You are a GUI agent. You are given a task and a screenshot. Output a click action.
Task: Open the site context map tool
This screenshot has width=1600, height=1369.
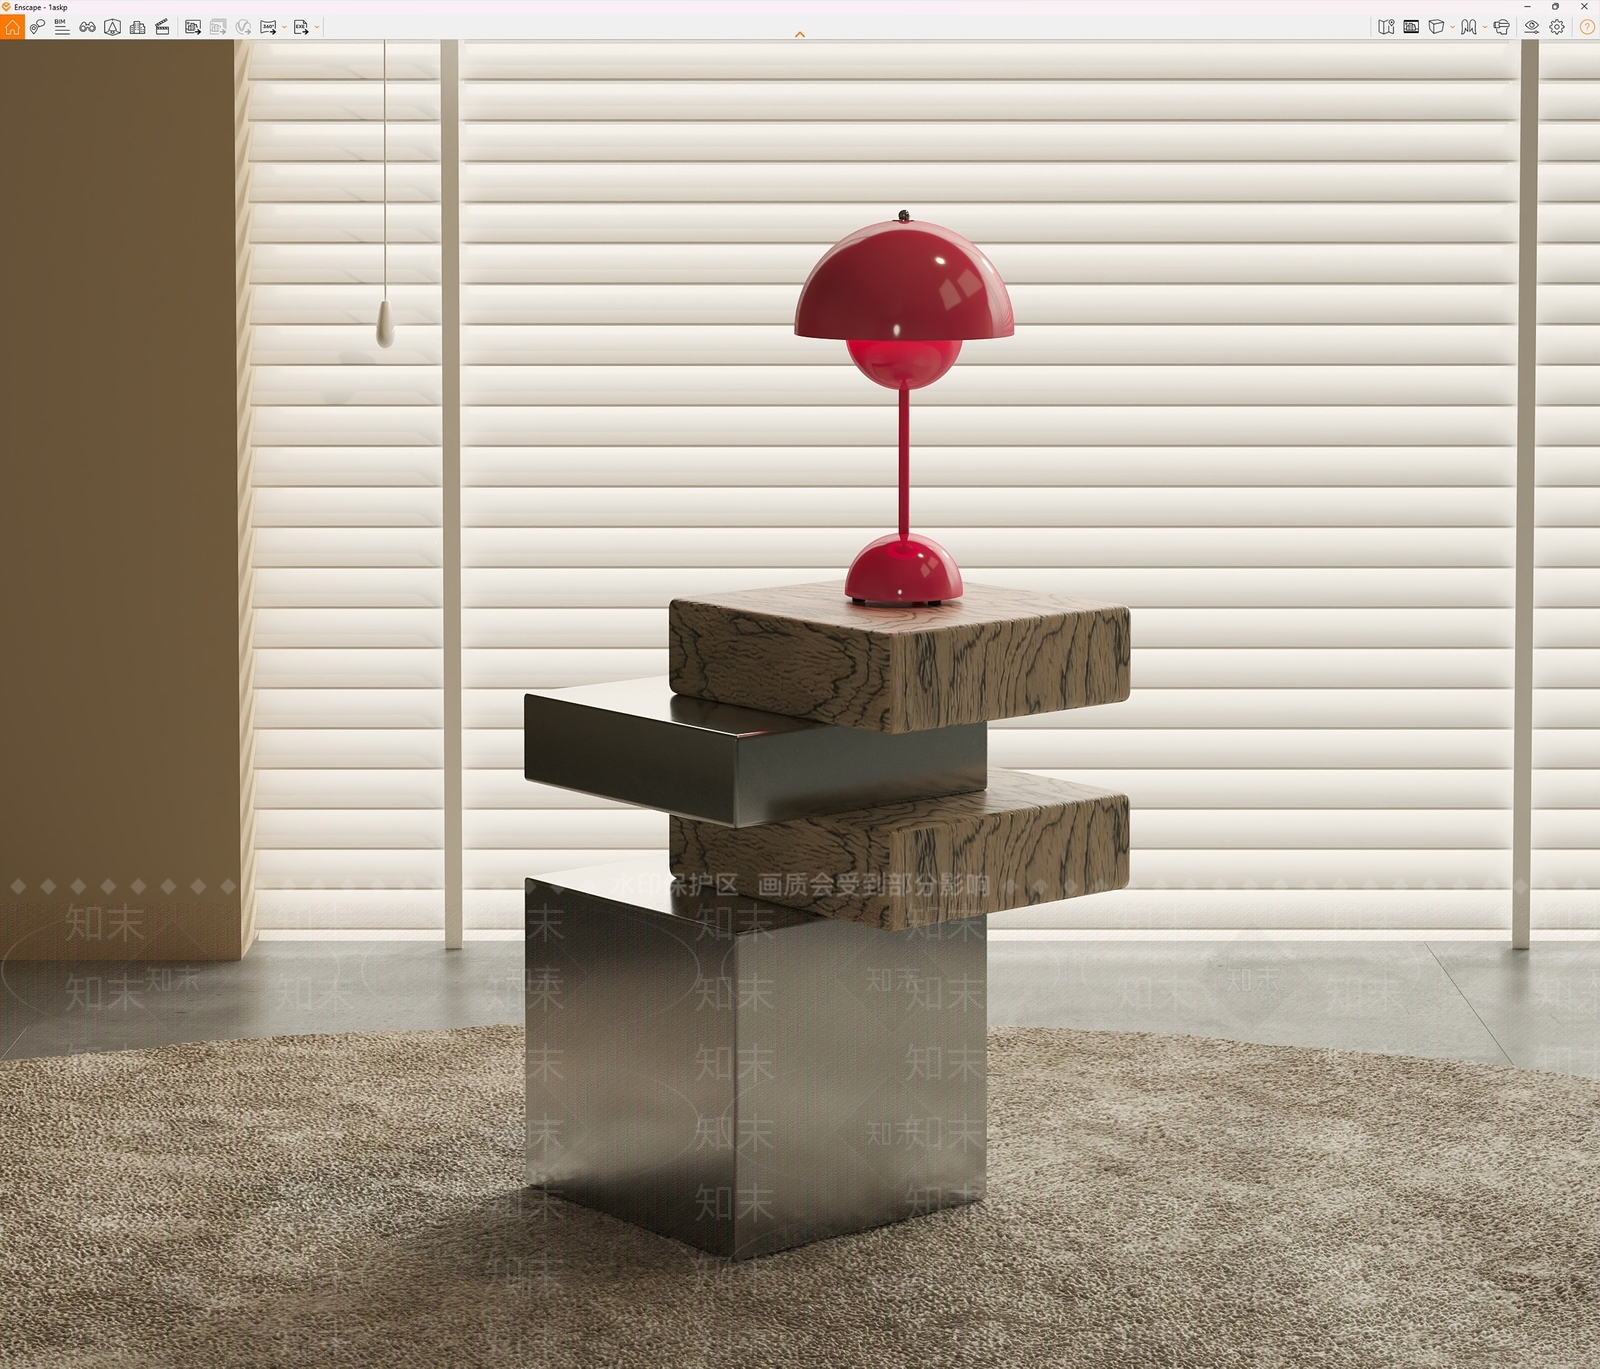pos(1386,27)
